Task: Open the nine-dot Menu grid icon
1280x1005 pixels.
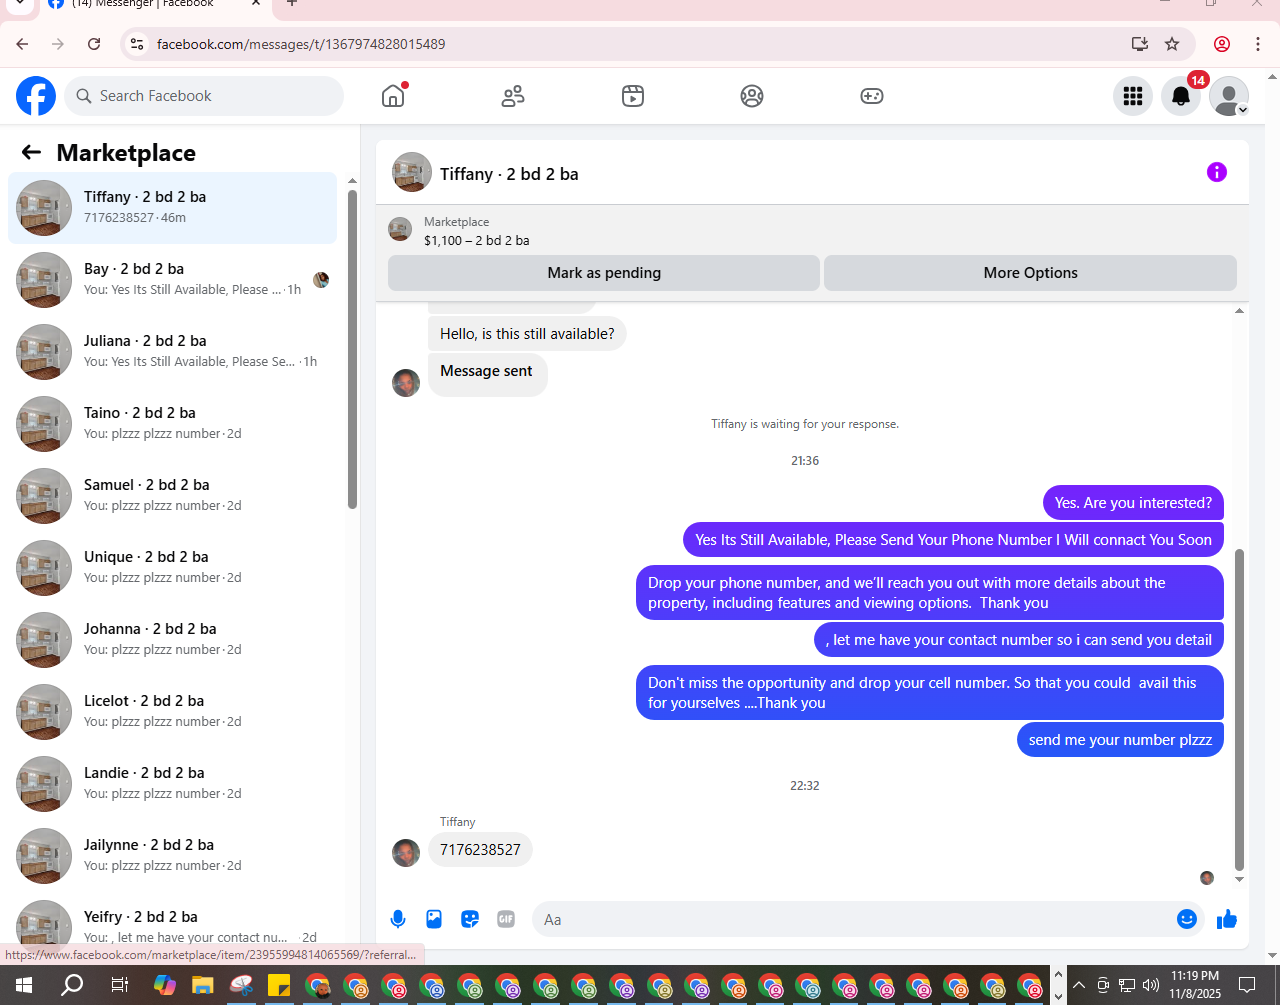Action: 1133,96
